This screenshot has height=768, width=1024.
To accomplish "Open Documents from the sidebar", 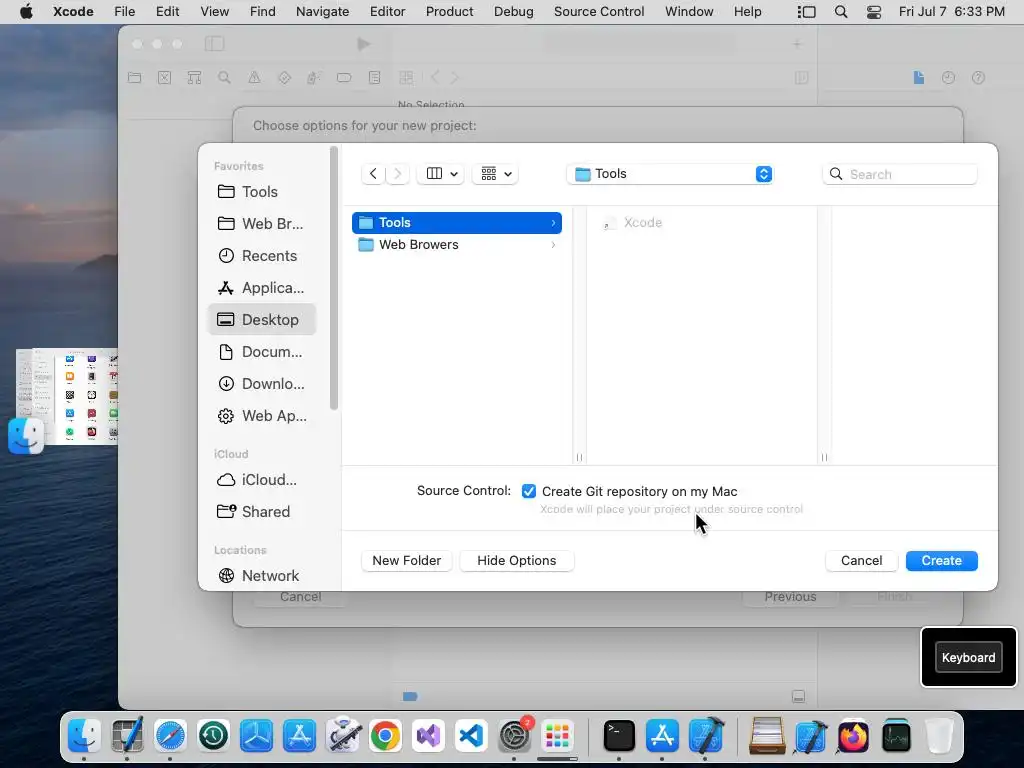I will (x=261, y=351).
